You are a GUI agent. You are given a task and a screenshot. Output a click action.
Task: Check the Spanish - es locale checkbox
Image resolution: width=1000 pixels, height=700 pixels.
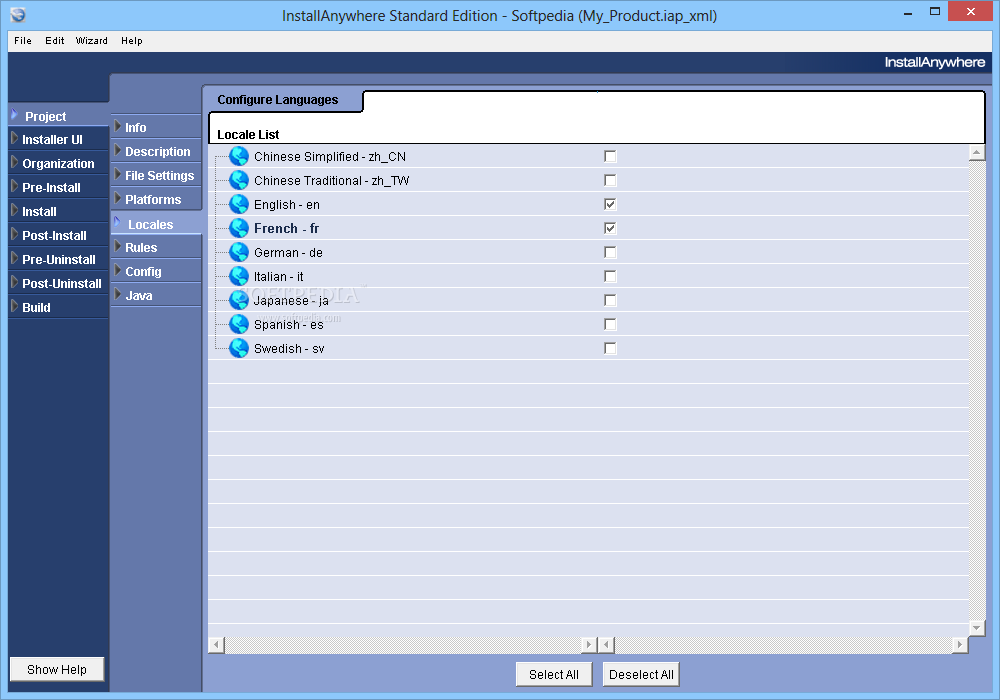(x=610, y=324)
